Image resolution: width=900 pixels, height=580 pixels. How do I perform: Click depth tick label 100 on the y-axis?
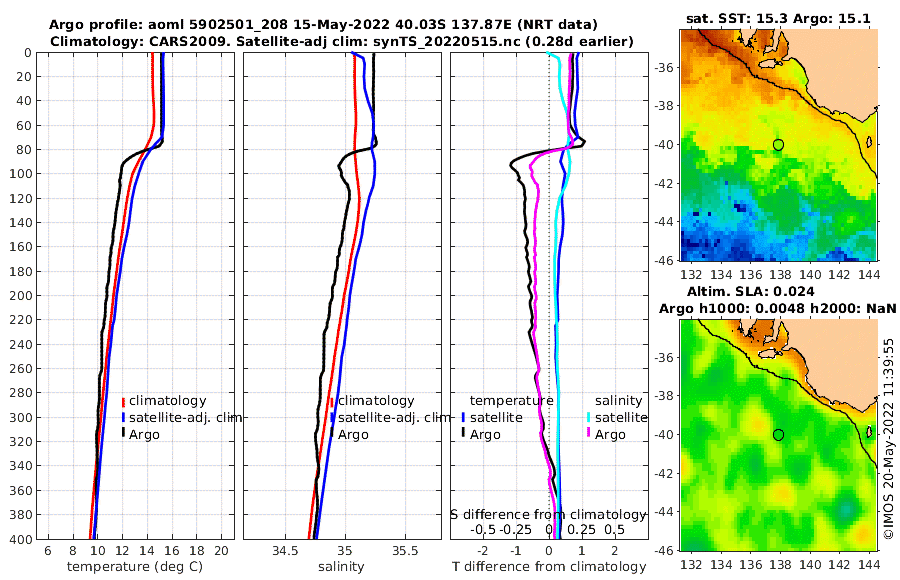(x=20, y=174)
